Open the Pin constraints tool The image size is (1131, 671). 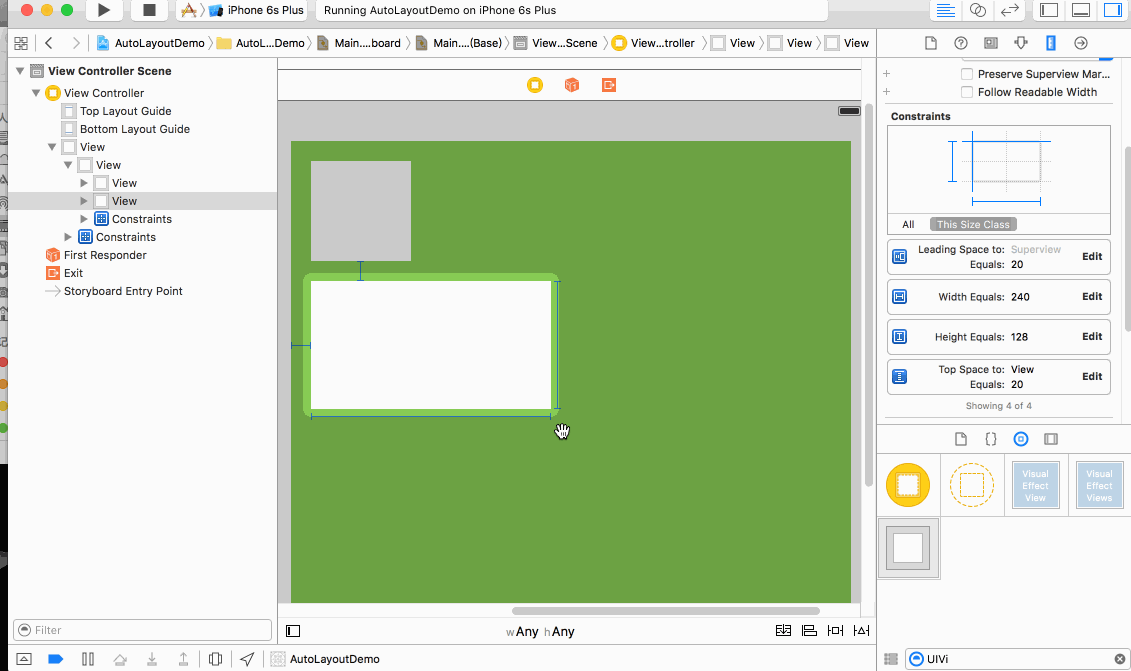click(835, 631)
